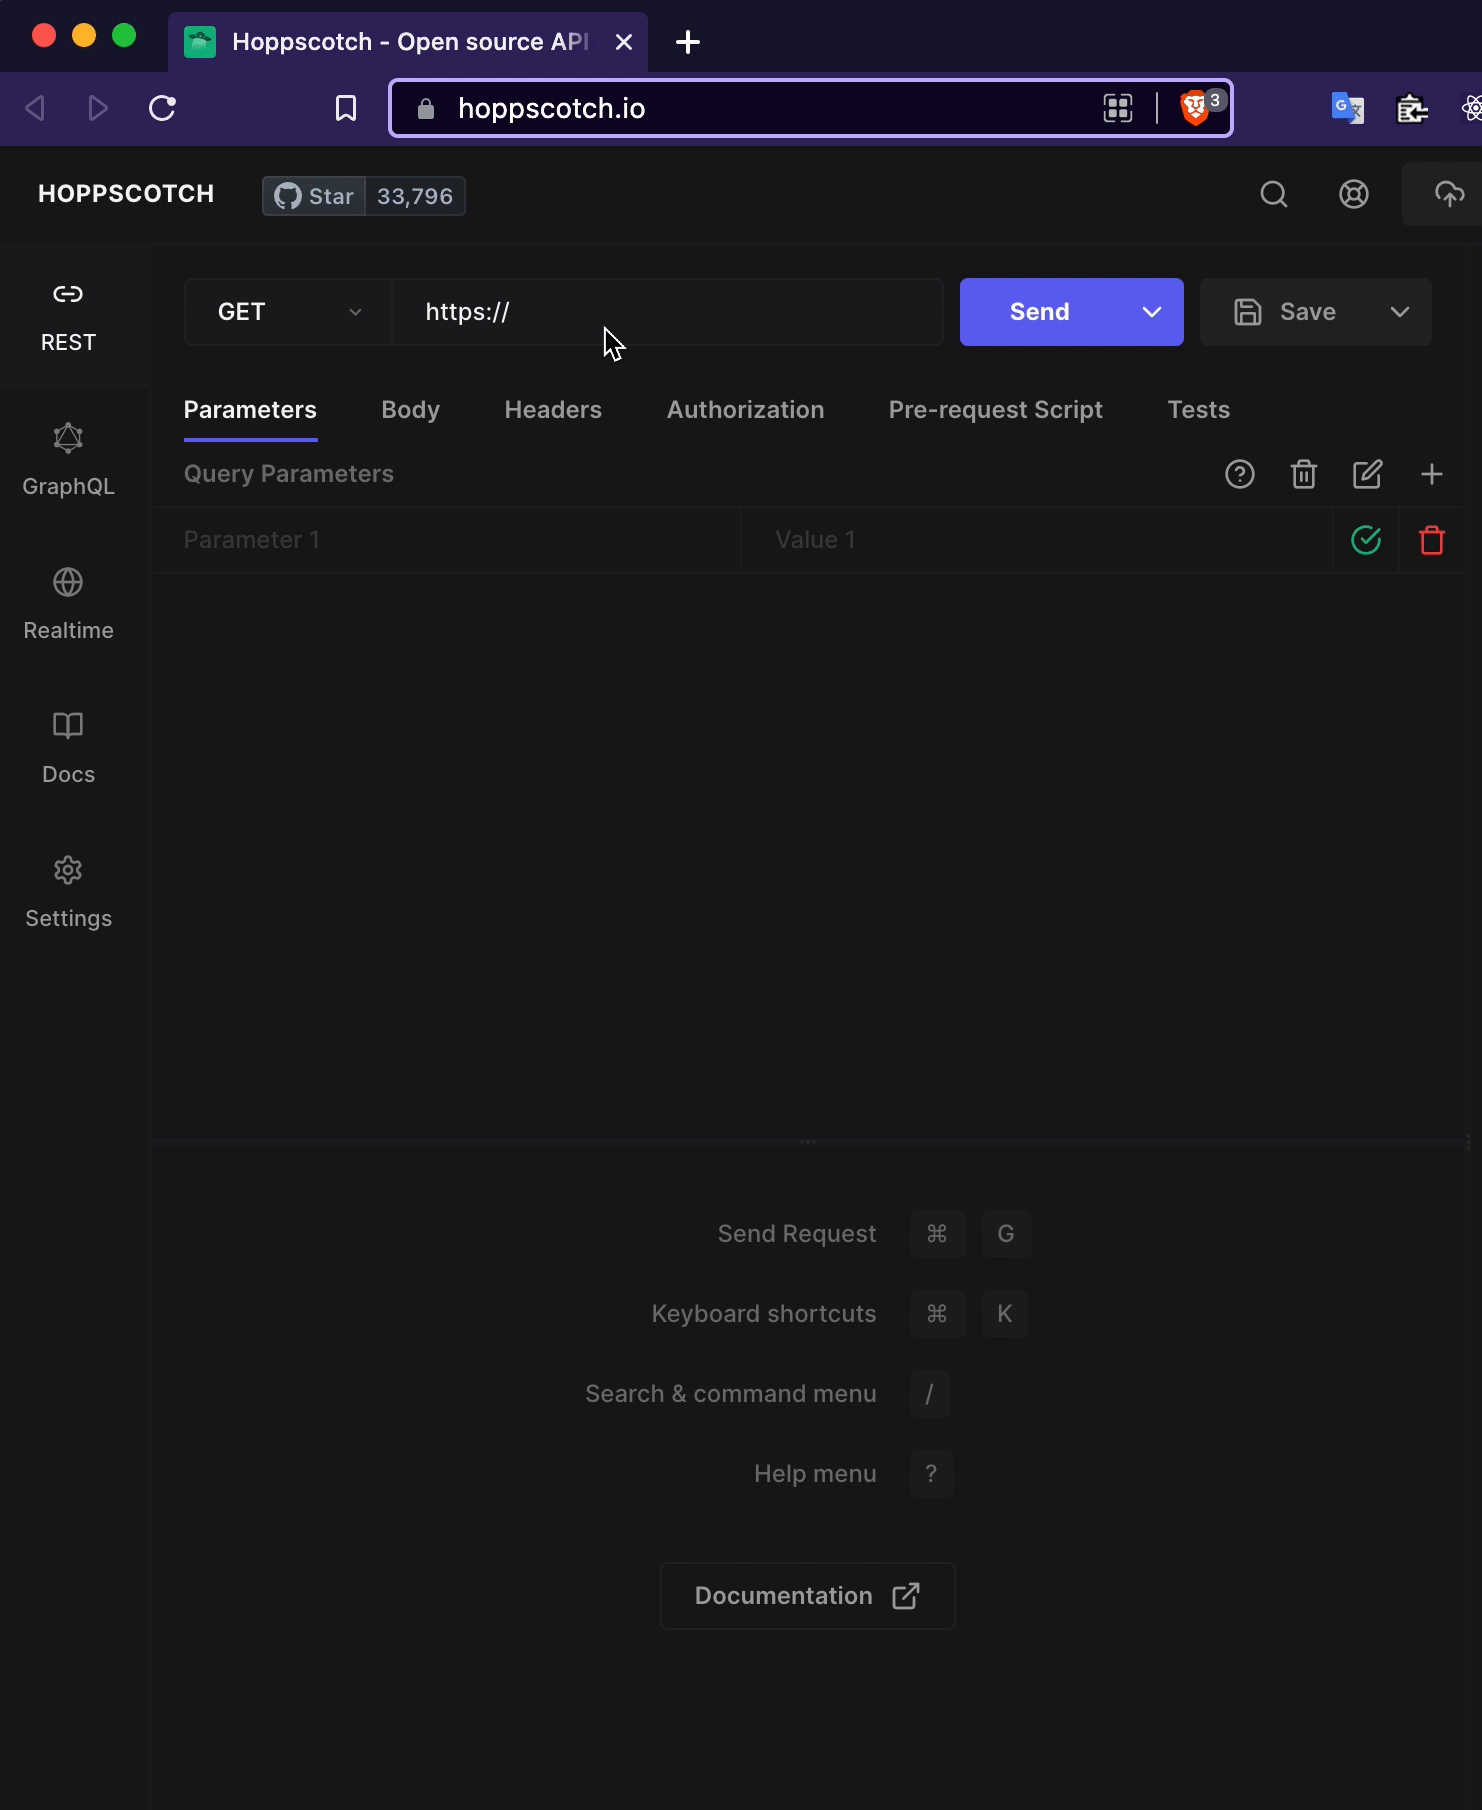Switch to the Authorization tab

pos(746,410)
